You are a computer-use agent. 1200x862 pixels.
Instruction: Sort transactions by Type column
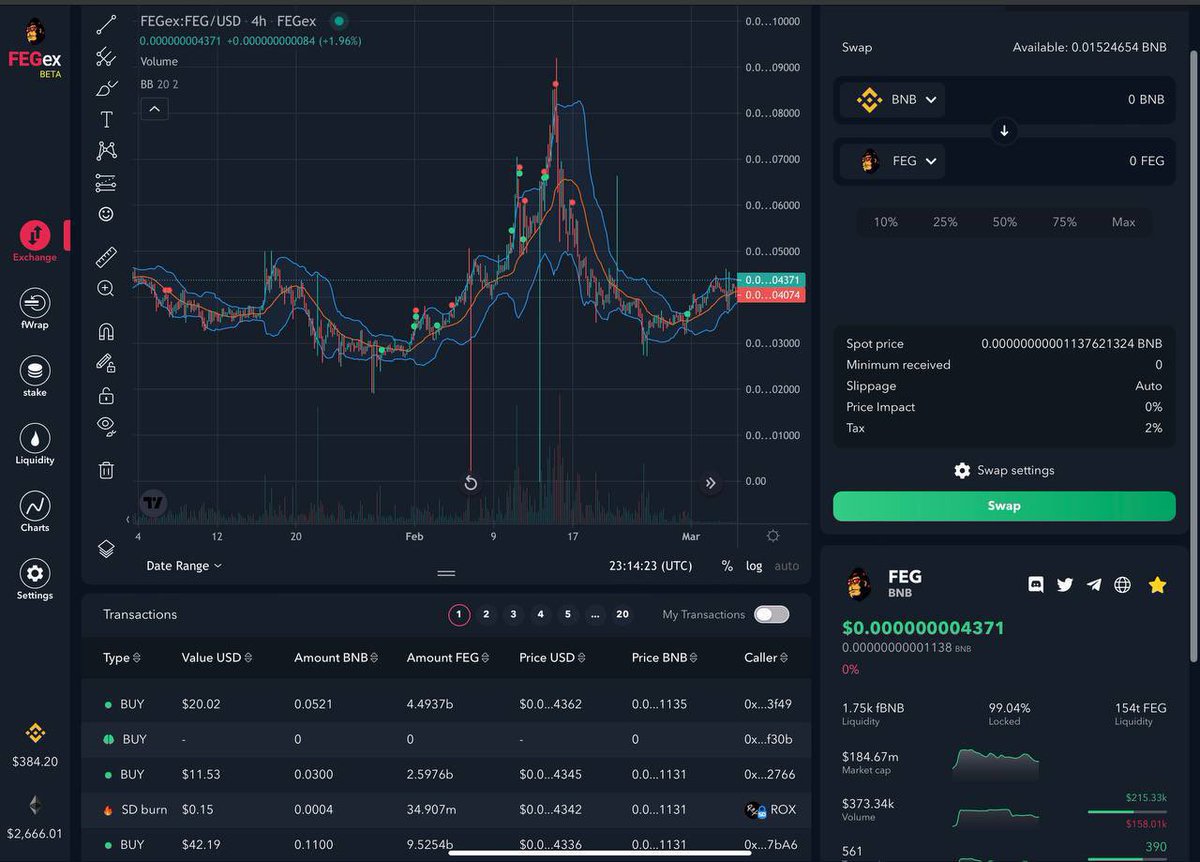point(122,658)
